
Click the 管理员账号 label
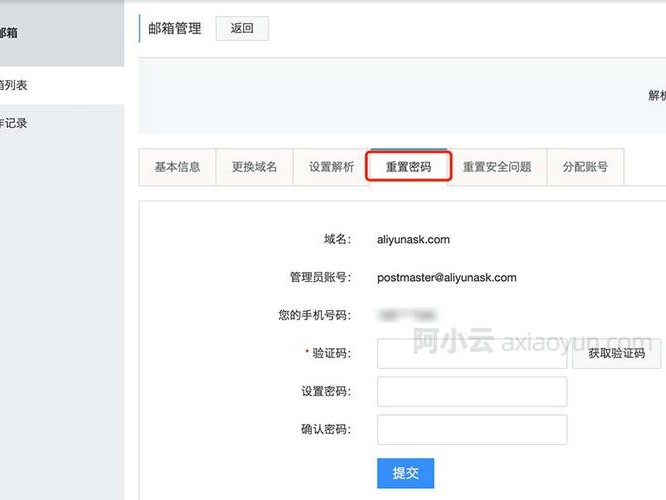coord(320,277)
